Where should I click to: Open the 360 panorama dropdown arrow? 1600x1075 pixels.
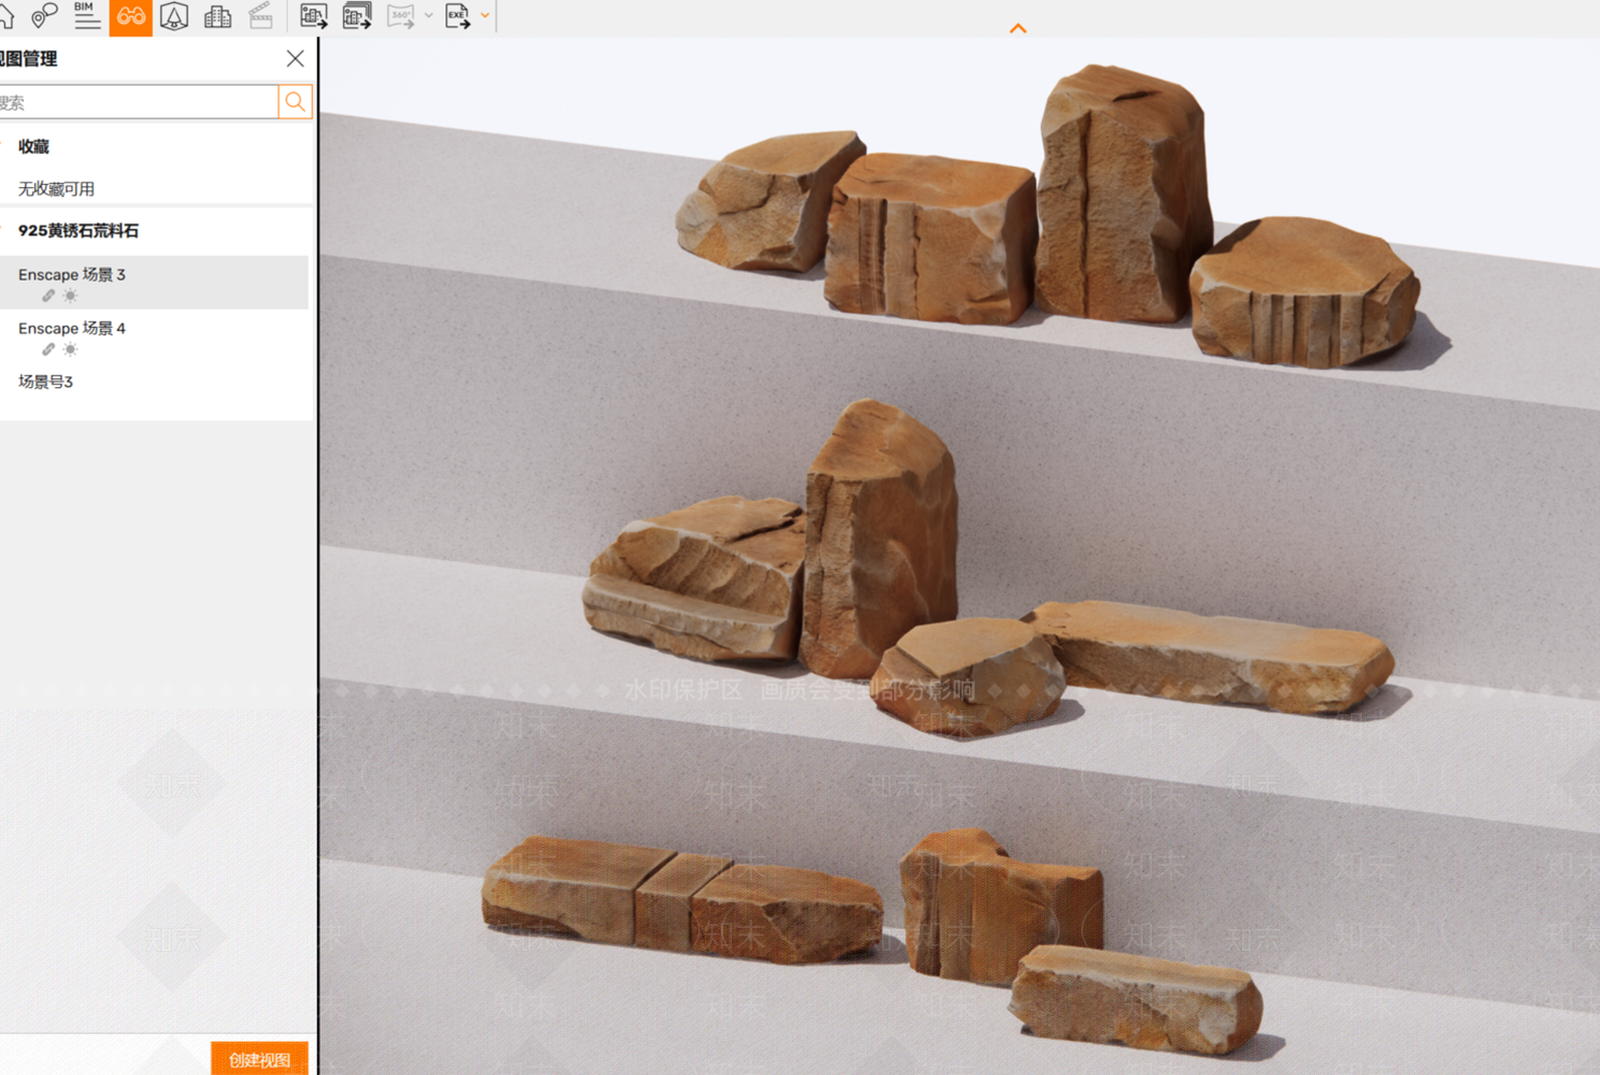429,16
